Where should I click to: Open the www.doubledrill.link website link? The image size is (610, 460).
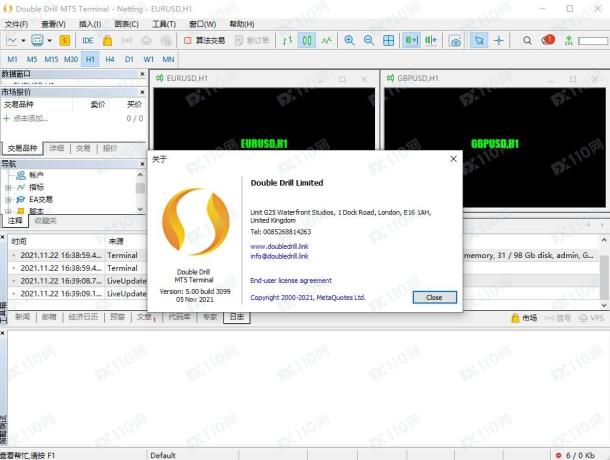pos(279,246)
